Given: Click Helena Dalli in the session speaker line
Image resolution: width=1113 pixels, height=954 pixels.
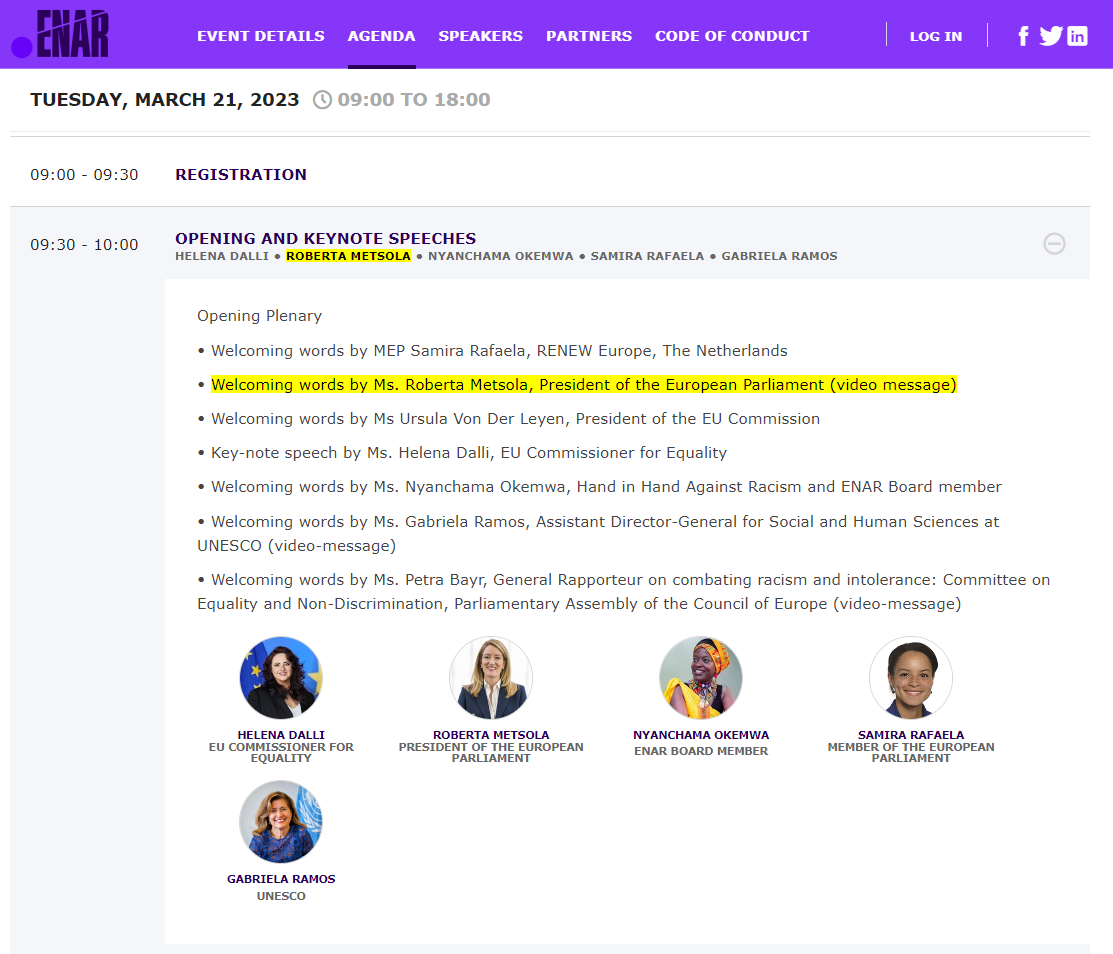Looking at the screenshot, I should pos(222,256).
